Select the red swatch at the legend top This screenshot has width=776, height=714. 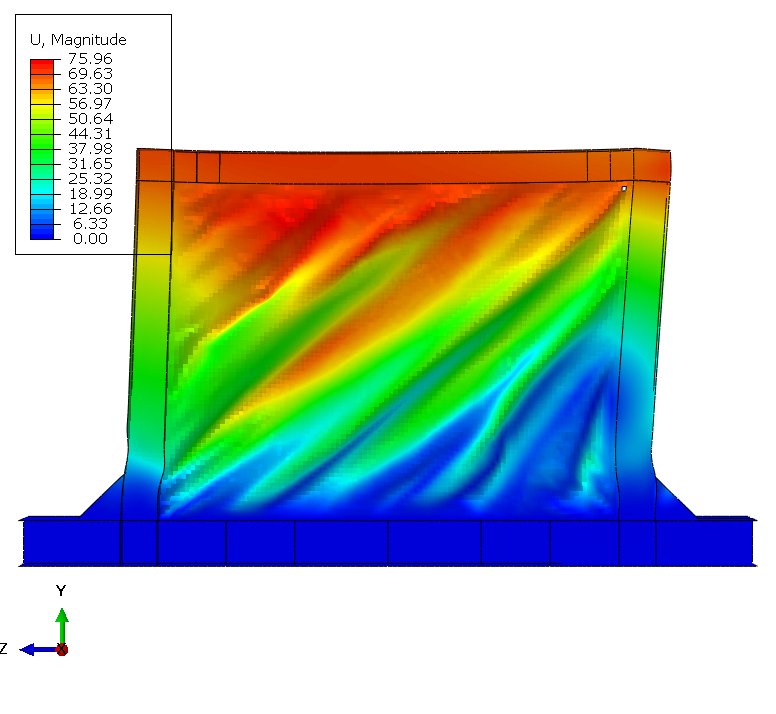click(x=42, y=65)
